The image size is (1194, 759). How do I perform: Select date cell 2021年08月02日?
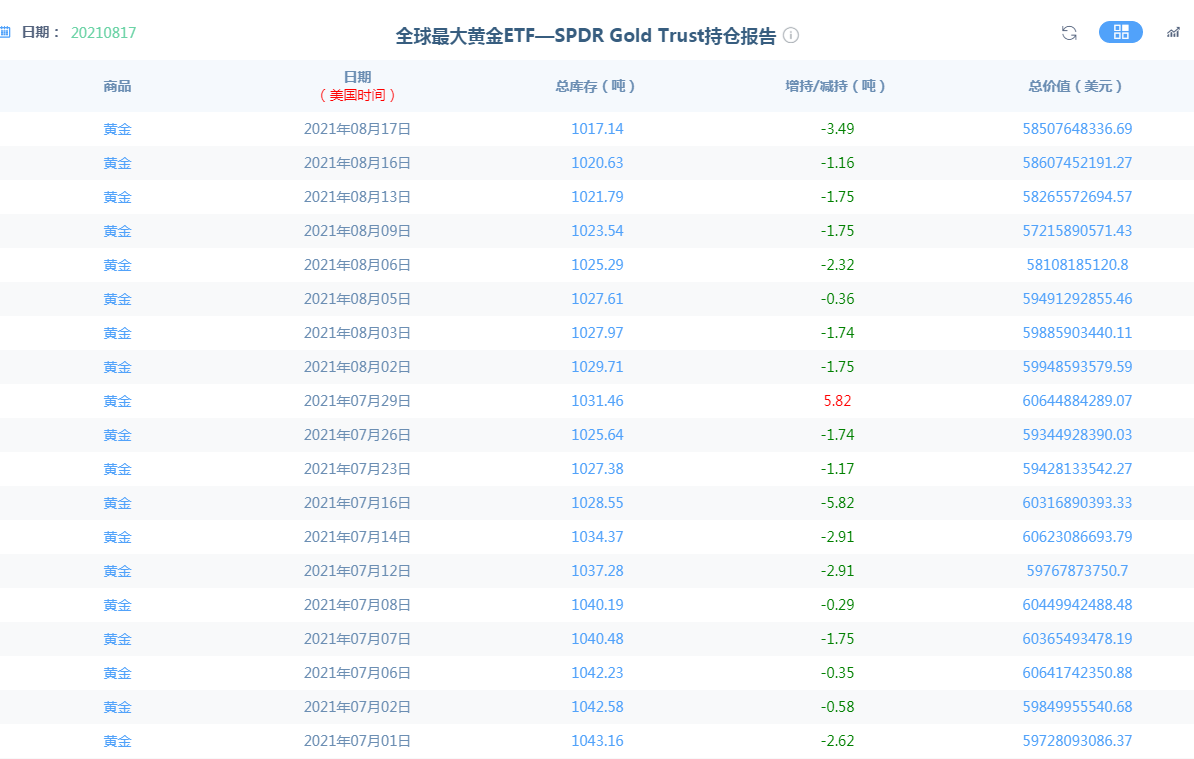click(x=357, y=367)
